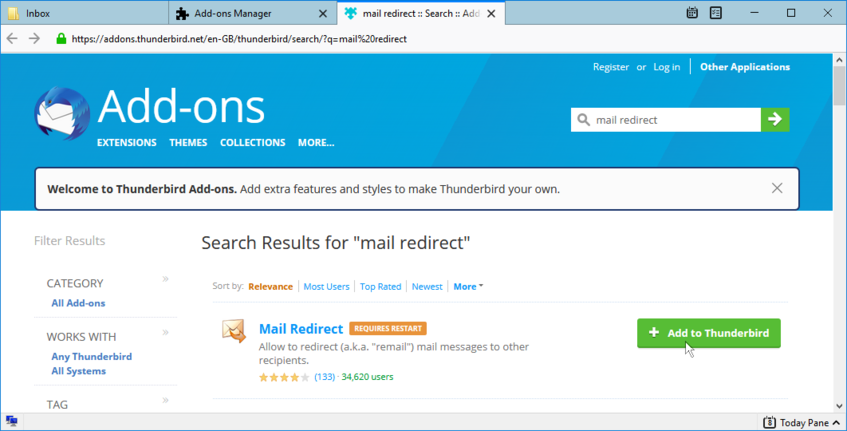The image size is (847, 431).
Task: Select All Systems filter
Action: (78, 371)
